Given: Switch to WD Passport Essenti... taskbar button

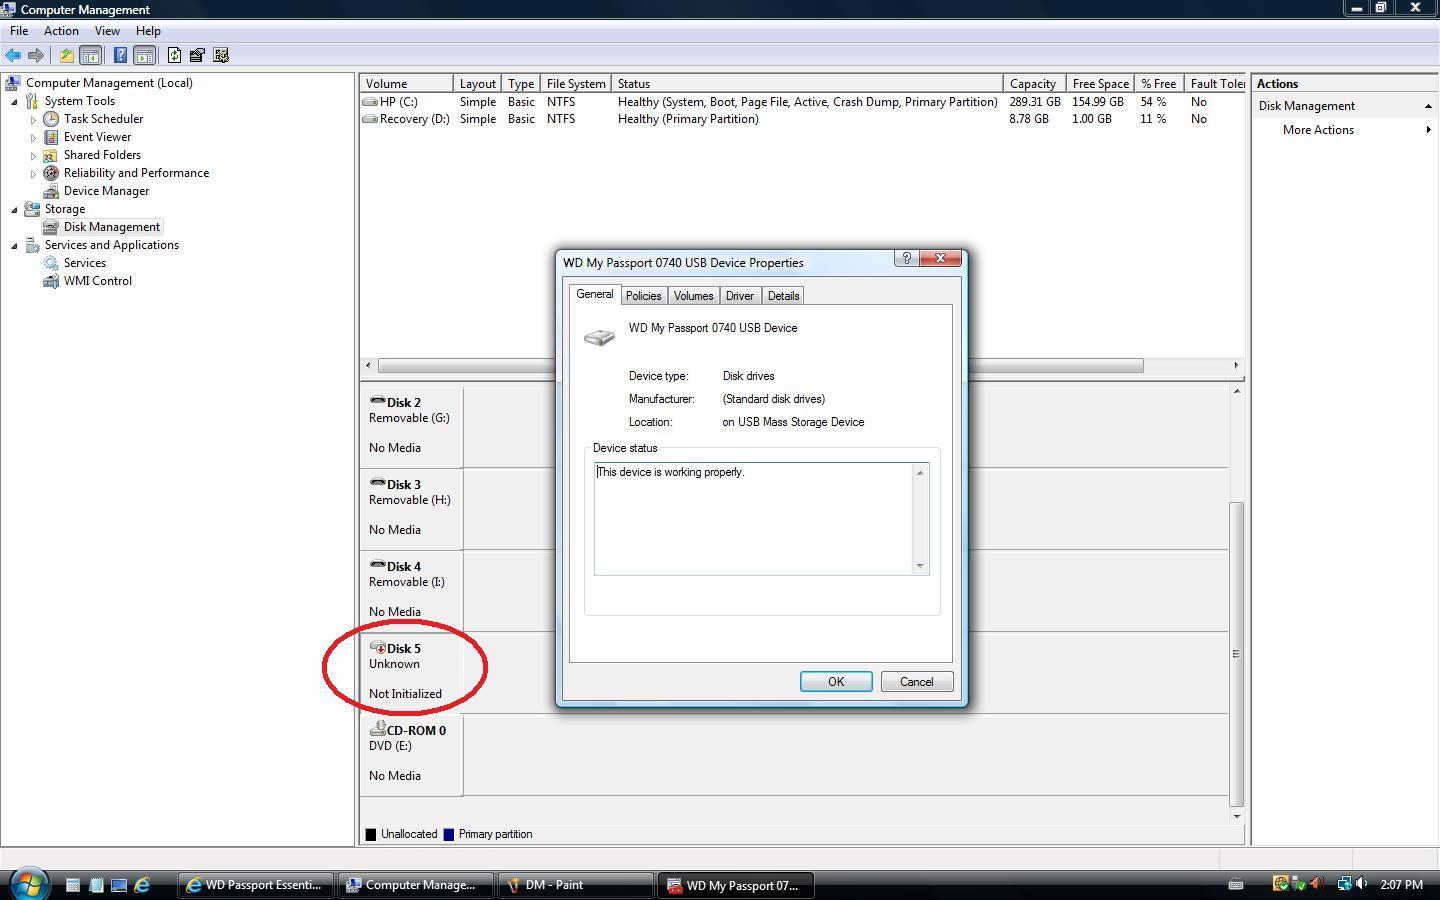Looking at the screenshot, I should coord(257,885).
